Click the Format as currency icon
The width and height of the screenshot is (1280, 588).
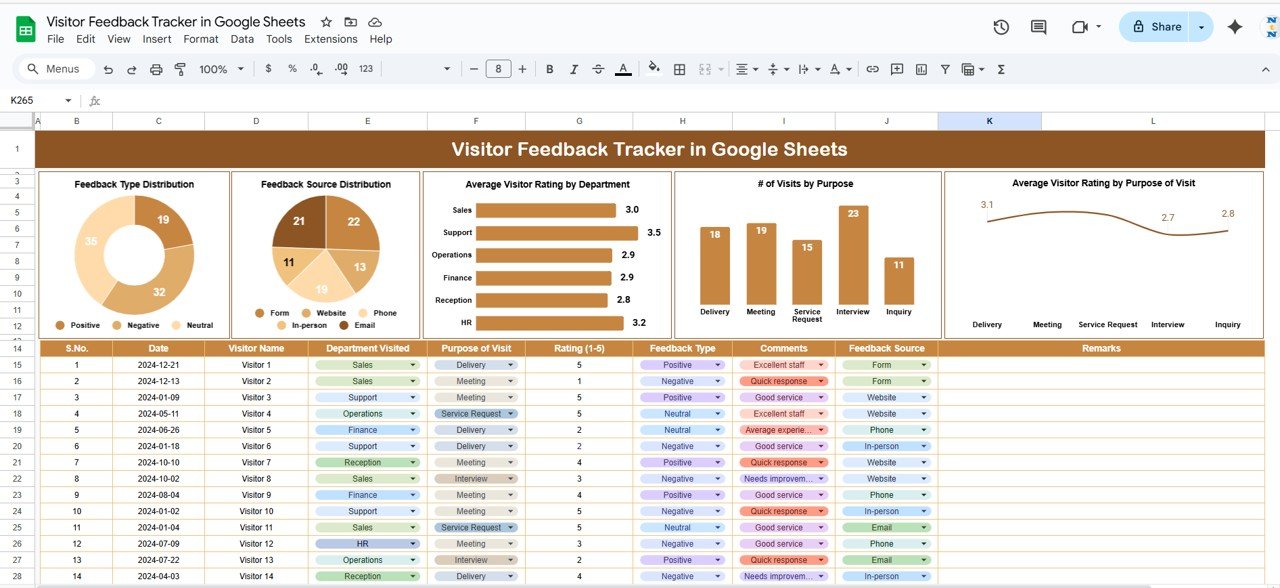point(267,69)
